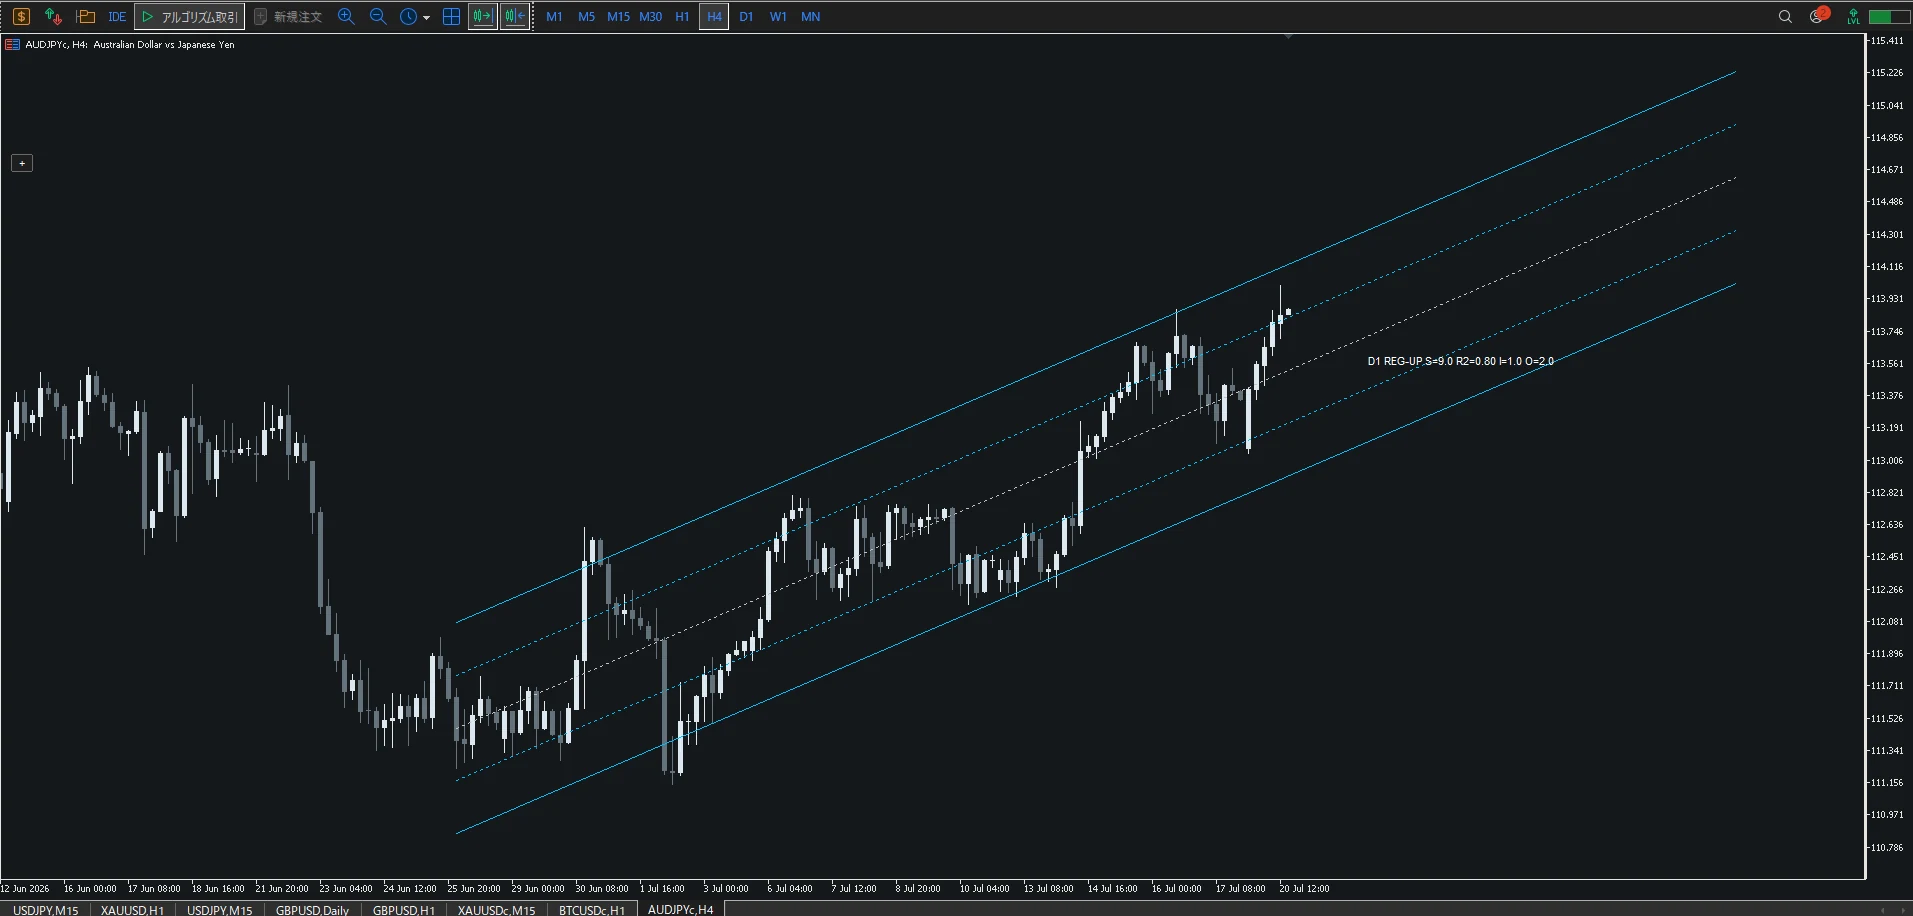The image size is (1913, 916).
Task: Click the tile windows grid icon
Action: (x=451, y=16)
